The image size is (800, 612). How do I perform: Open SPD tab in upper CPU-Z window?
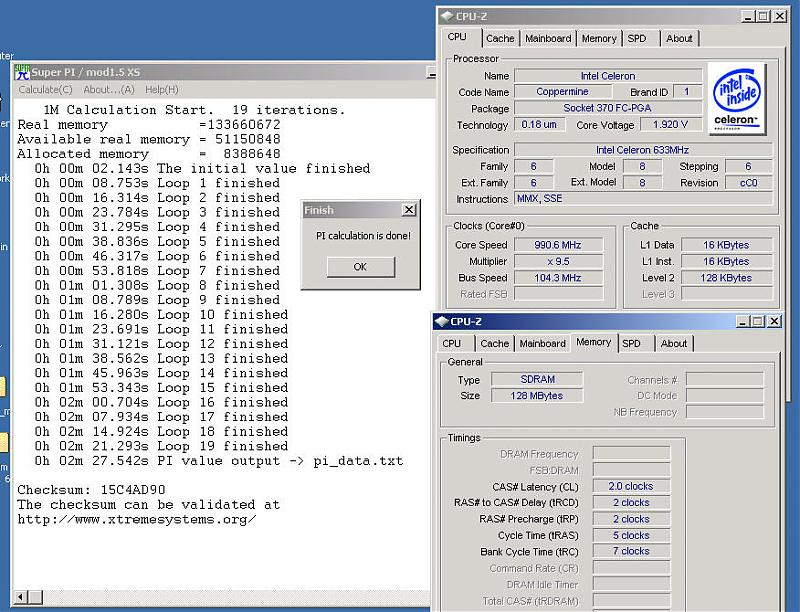click(637, 38)
